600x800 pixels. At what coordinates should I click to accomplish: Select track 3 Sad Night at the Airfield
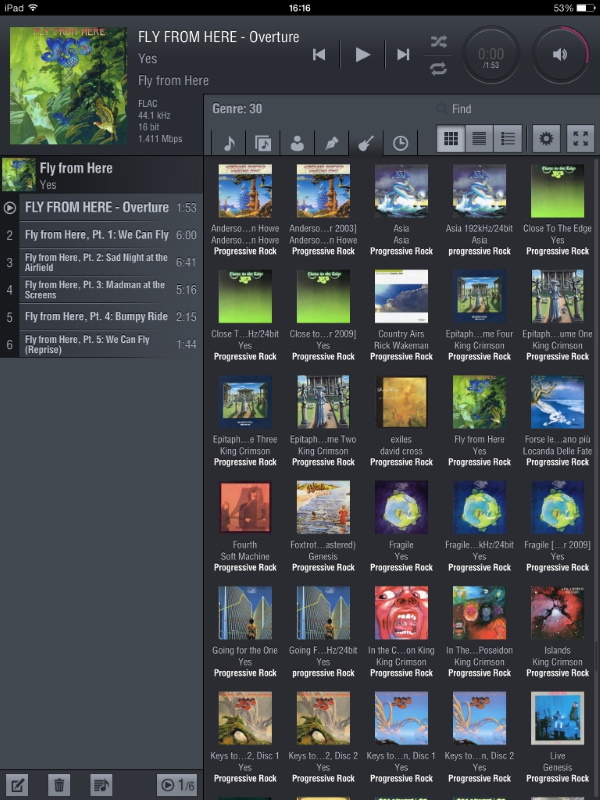102,262
